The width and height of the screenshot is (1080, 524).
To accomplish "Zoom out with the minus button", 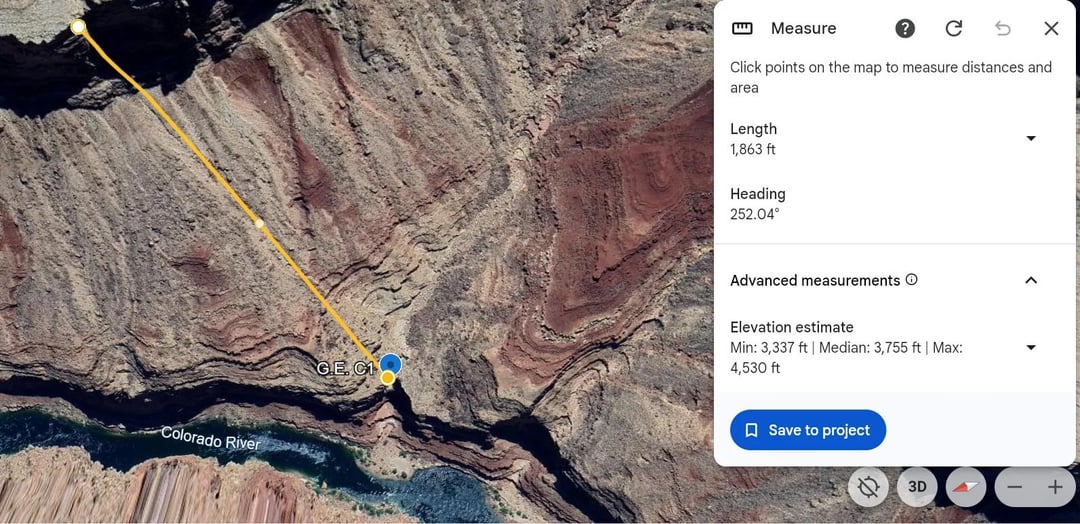I will (x=1015, y=487).
